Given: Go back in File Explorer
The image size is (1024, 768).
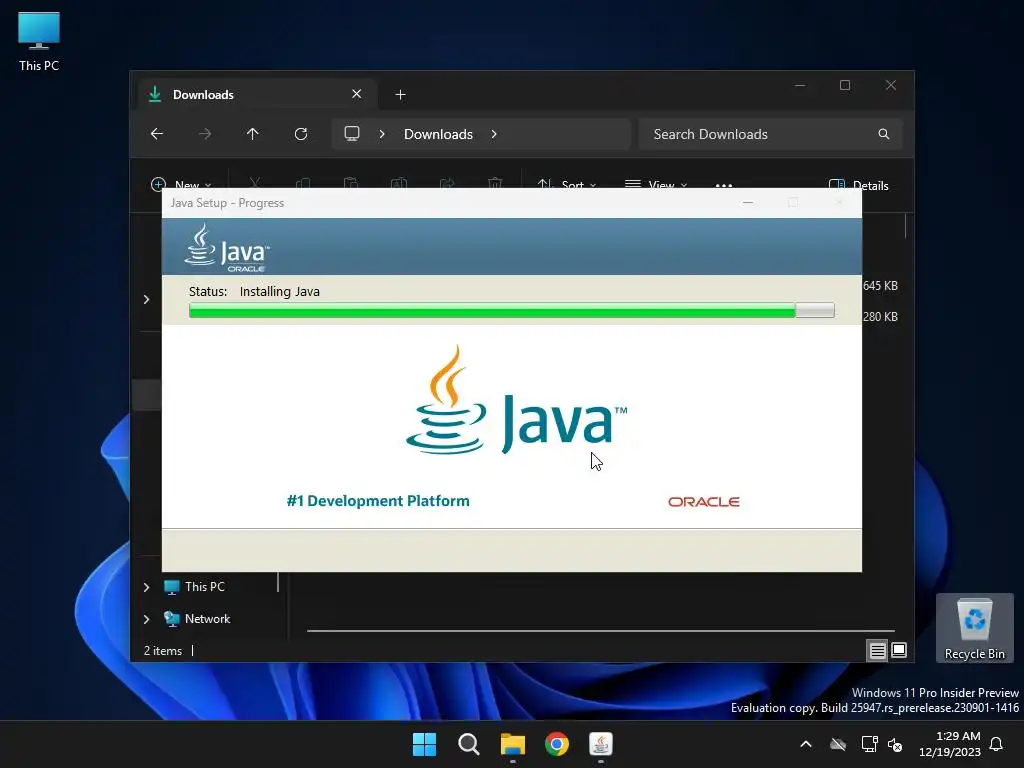Looking at the screenshot, I should coord(157,134).
